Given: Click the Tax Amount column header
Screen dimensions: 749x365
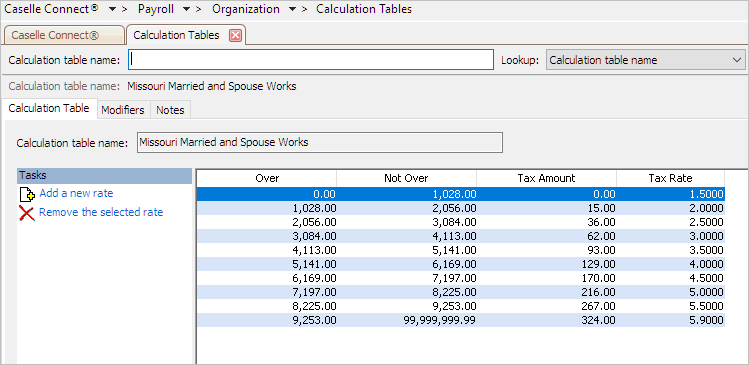Looking at the screenshot, I should pos(546,179).
